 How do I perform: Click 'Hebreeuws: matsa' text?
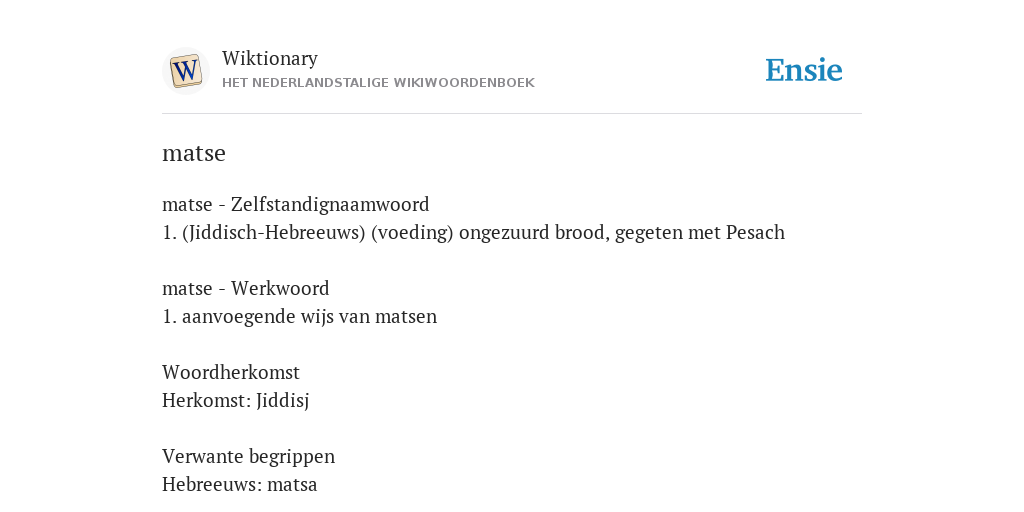coord(240,485)
